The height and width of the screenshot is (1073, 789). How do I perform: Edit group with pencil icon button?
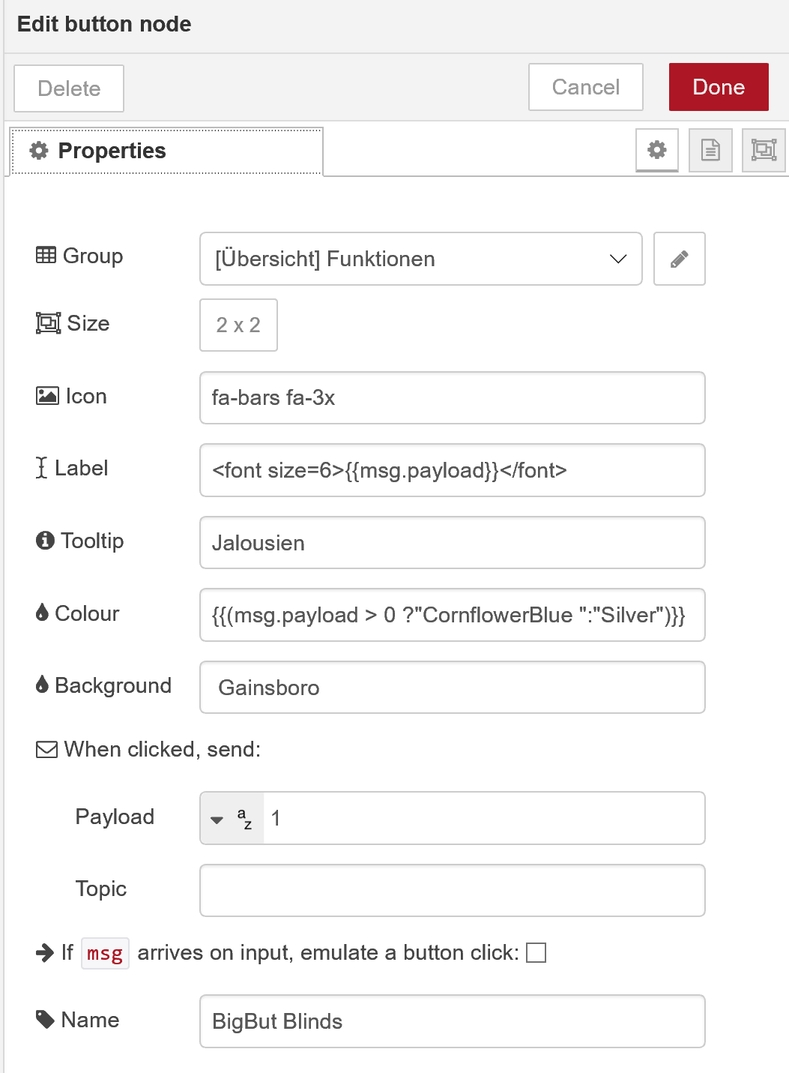(x=680, y=259)
